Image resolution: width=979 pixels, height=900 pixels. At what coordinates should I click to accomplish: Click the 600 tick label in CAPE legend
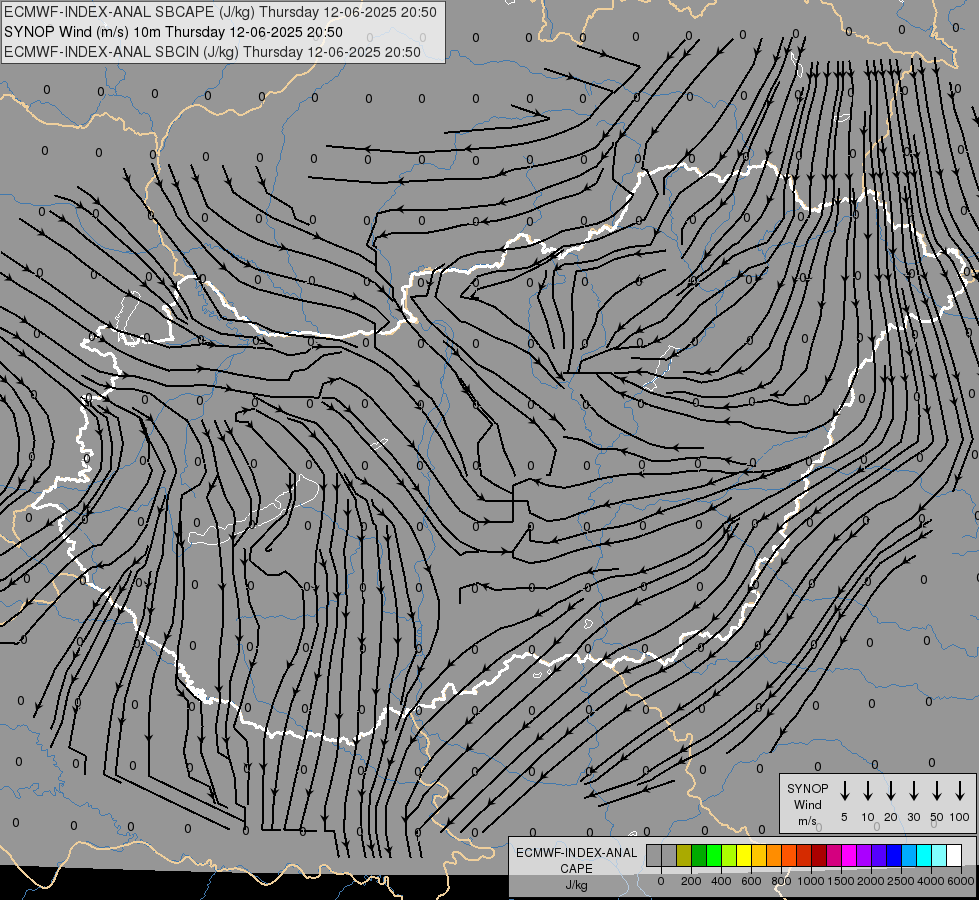click(751, 881)
